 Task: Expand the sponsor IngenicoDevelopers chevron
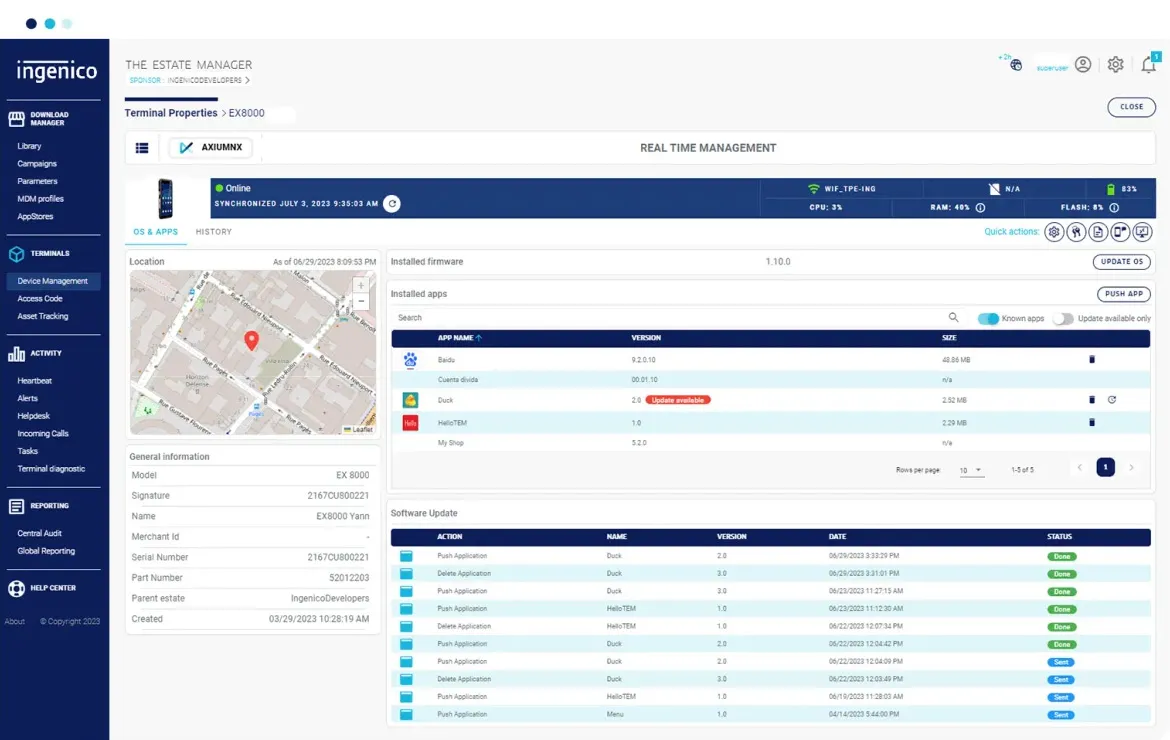pos(248,80)
